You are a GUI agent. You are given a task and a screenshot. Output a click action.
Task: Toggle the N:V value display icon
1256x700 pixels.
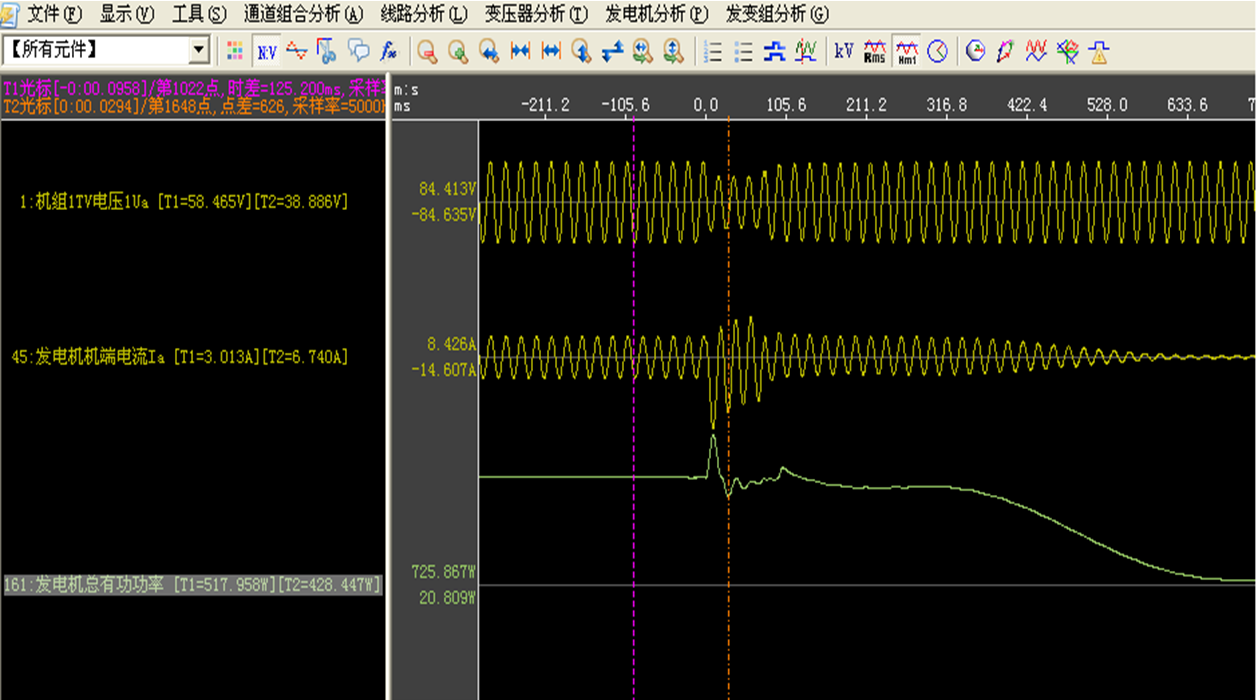[266, 51]
